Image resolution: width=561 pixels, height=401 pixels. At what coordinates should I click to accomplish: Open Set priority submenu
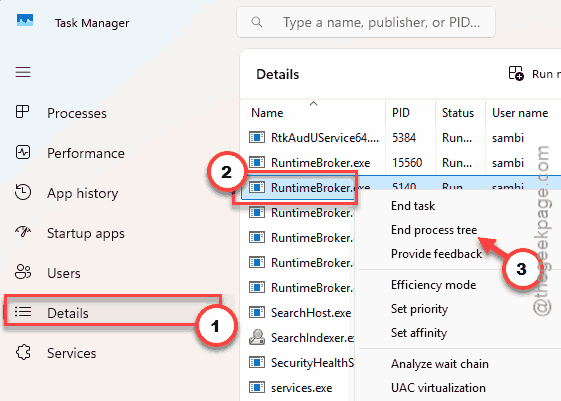[x=419, y=309]
